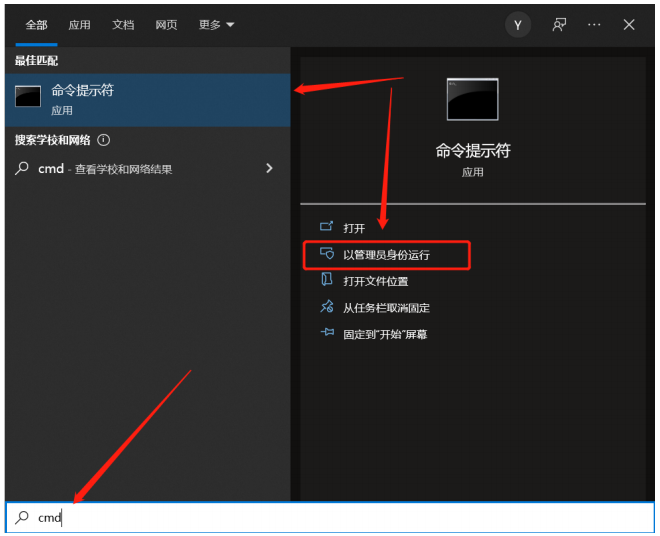
Task: Click the magnifier icon beside cmd suggestion
Action: pyautogui.click(x=22, y=168)
